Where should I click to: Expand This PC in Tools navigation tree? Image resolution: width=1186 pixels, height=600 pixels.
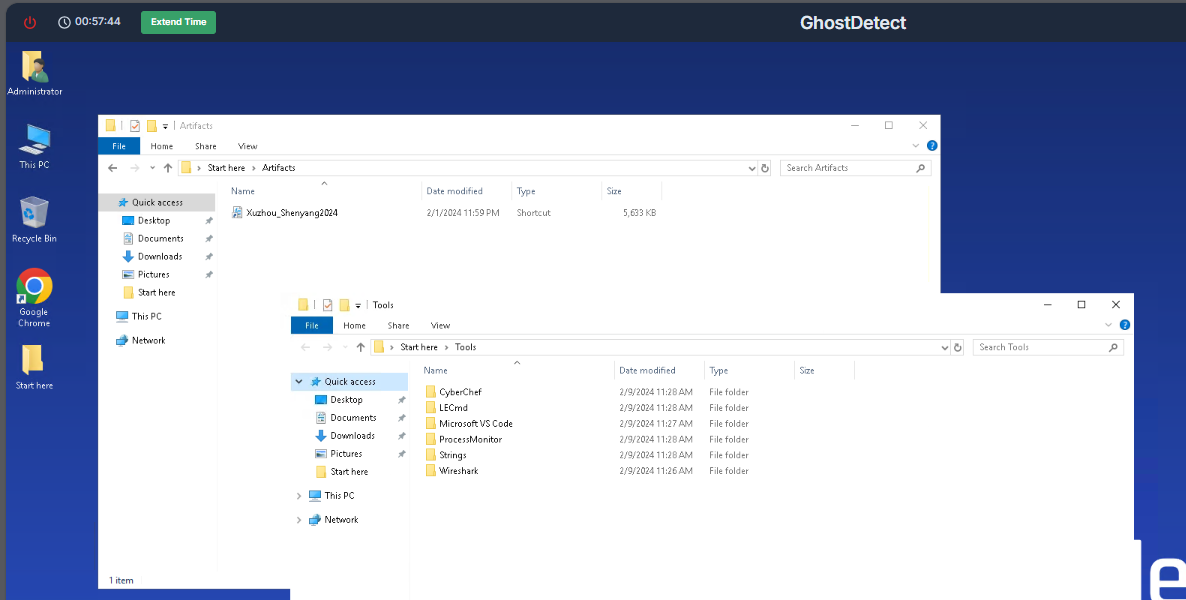pos(299,496)
